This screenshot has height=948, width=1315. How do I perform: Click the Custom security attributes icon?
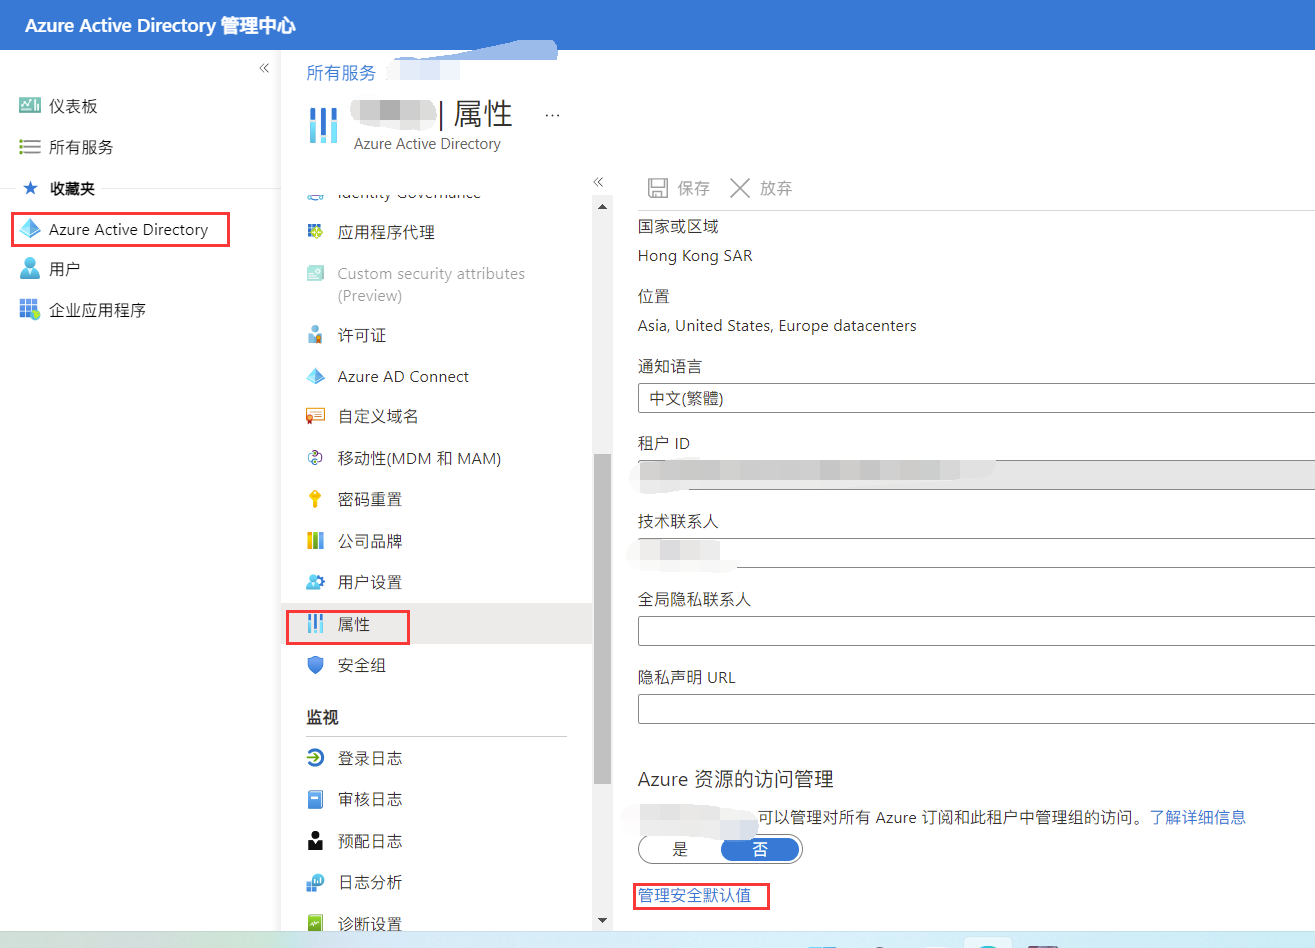coord(315,273)
